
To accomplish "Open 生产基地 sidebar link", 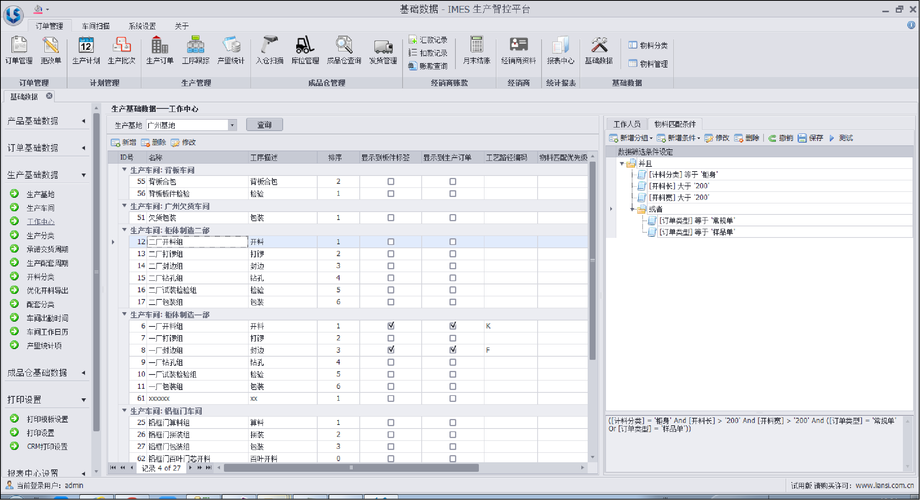I will [40, 194].
